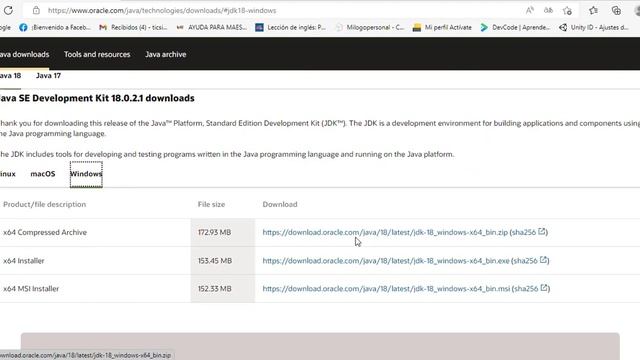
Task: Open Mi perfil Actívate bookmark
Action: [x=442, y=27]
